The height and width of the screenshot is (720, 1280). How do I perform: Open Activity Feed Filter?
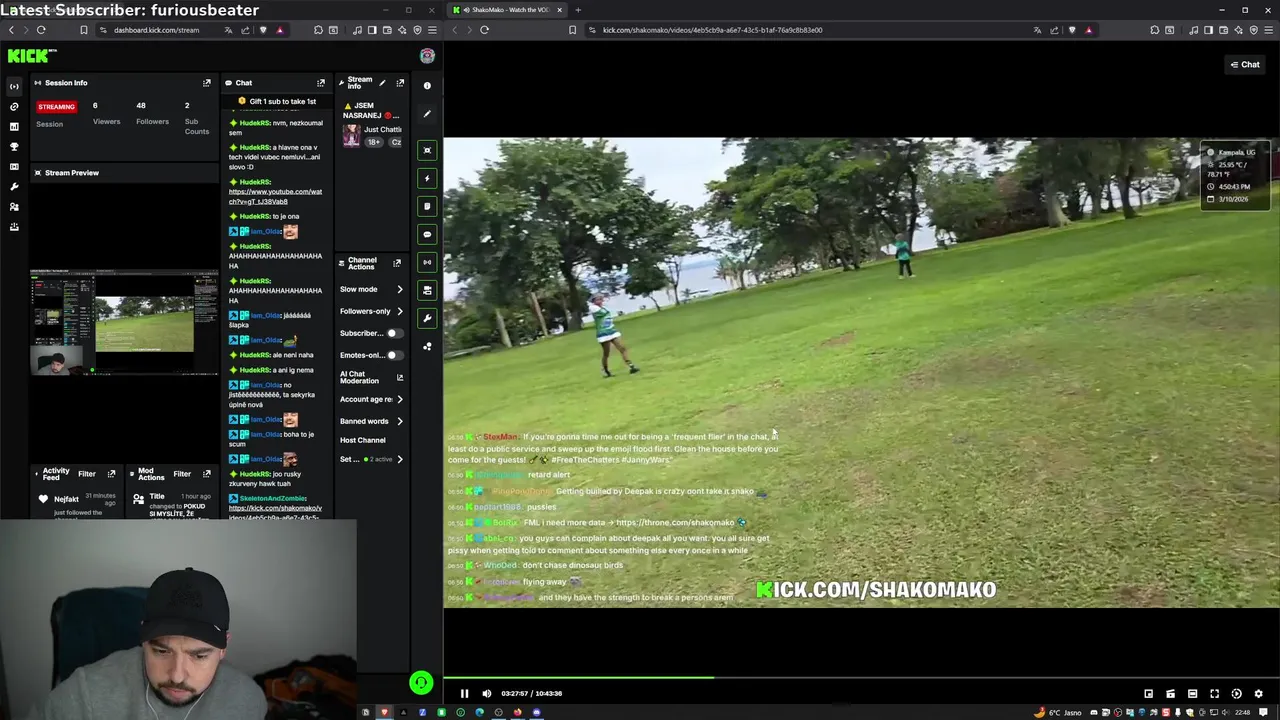[x=87, y=474]
